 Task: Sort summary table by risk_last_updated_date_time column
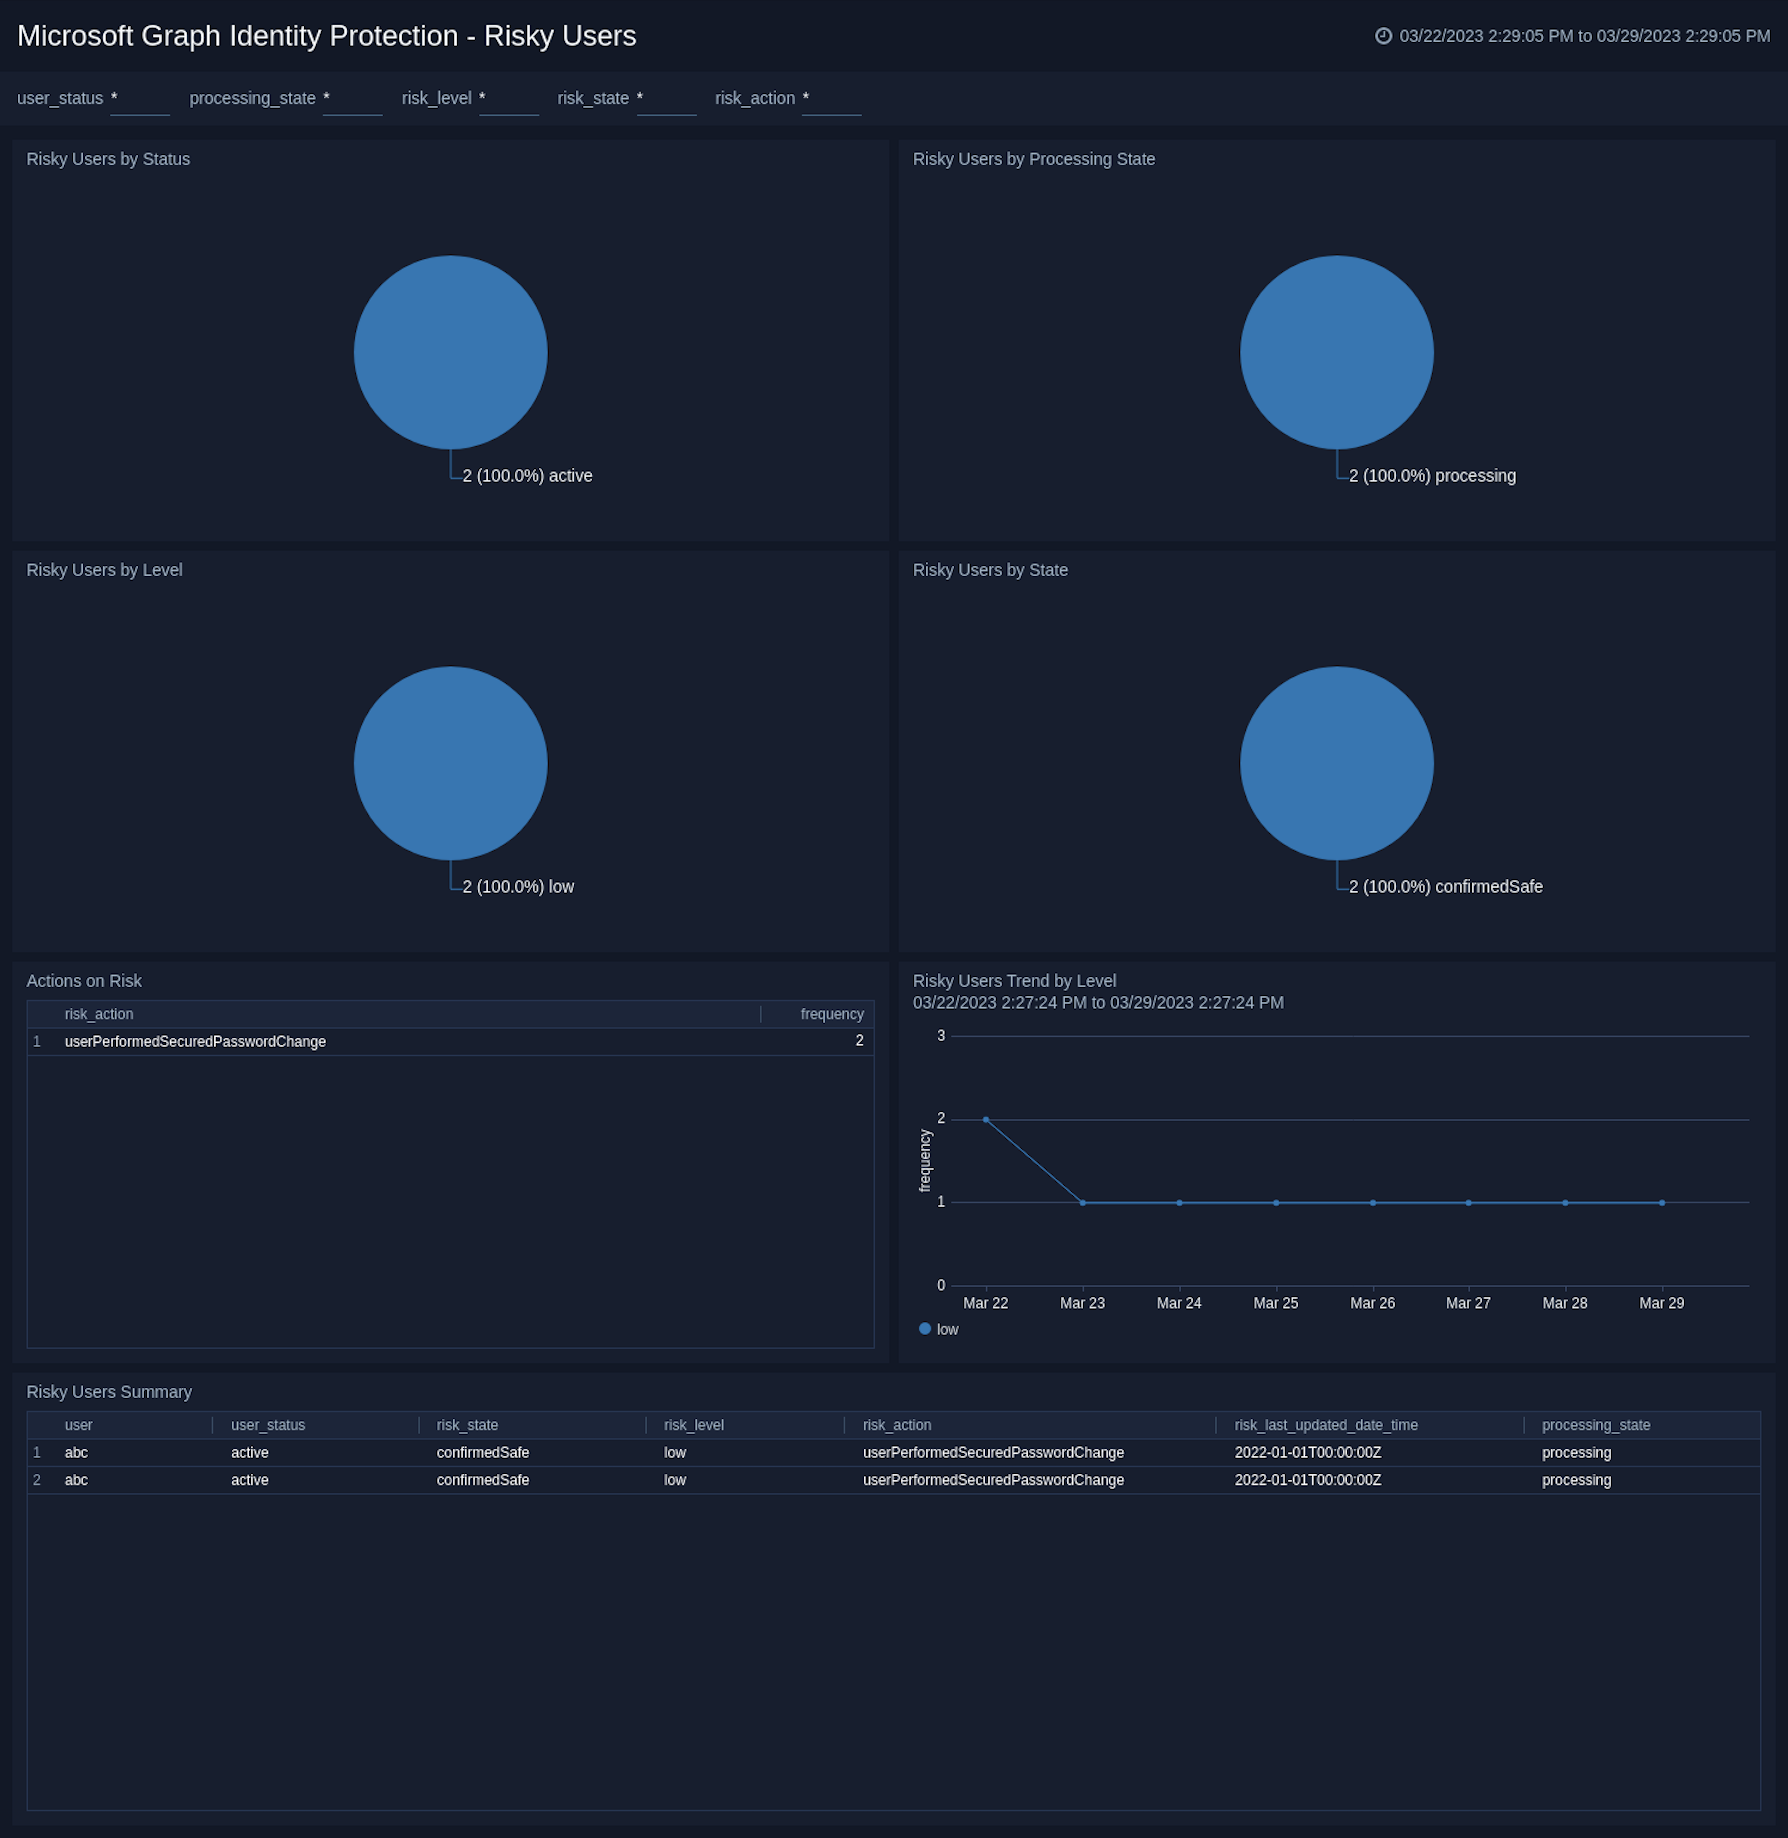(1326, 1425)
